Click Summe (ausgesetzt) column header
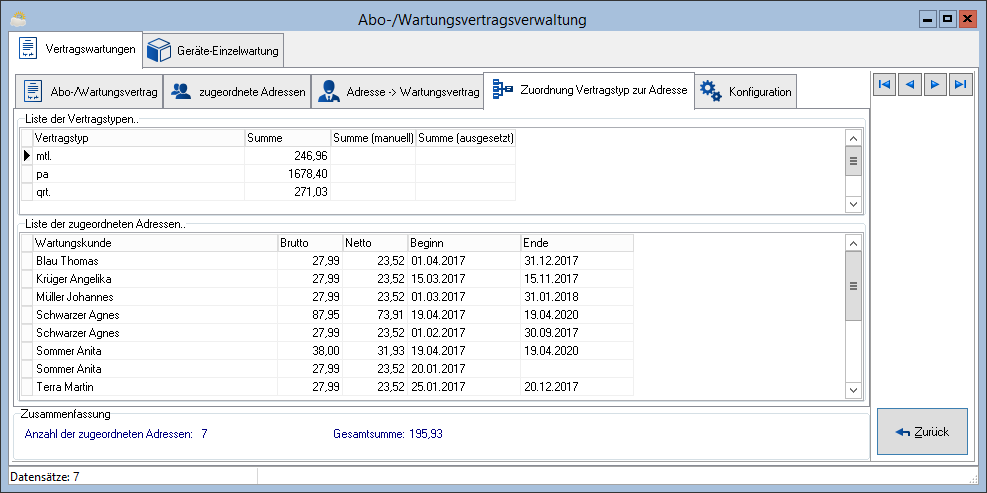Screen dimensions: 987x493 tap(465, 138)
